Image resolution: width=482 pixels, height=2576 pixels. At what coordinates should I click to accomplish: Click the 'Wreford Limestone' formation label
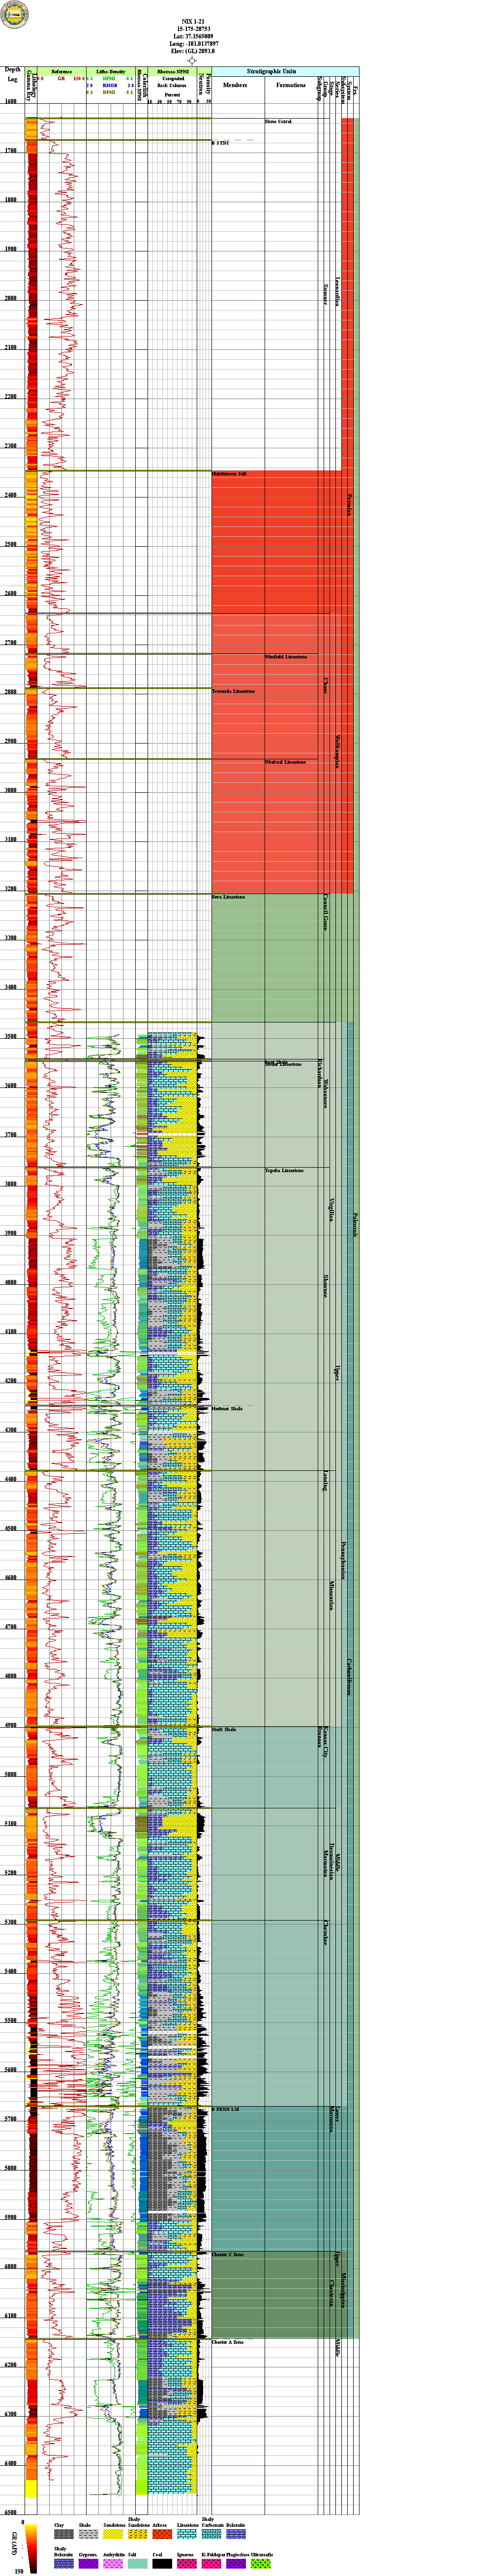(x=285, y=762)
